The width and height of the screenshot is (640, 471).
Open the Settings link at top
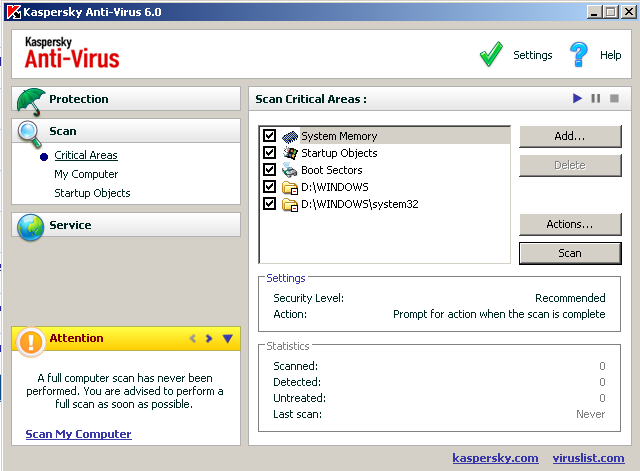[x=533, y=55]
